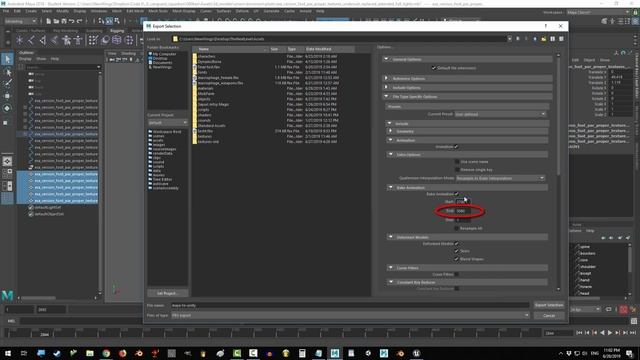The width and height of the screenshot is (640, 360).
Task: Toggle Deformed Models checkbox
Action: [x=456, y=244]
